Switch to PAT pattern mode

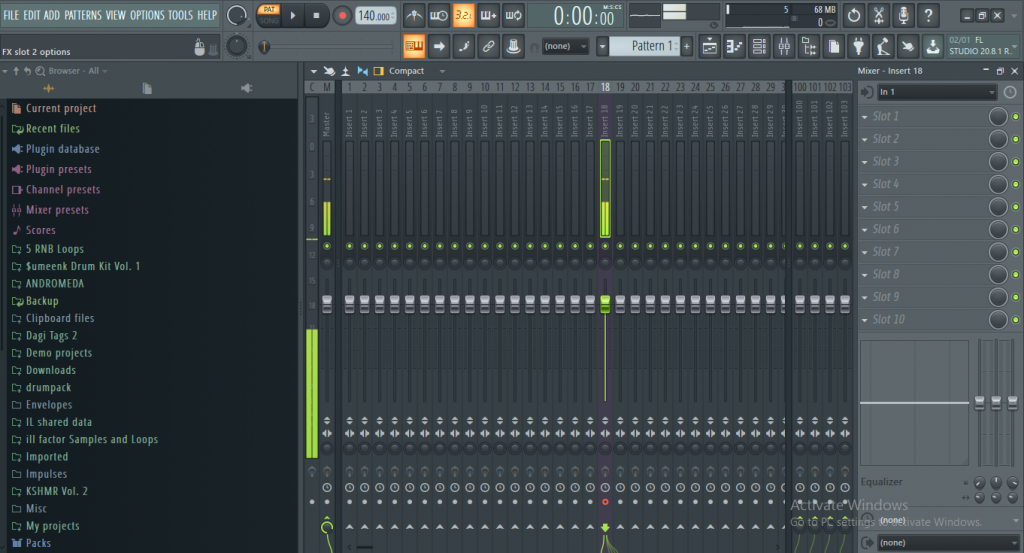point(269,9)
